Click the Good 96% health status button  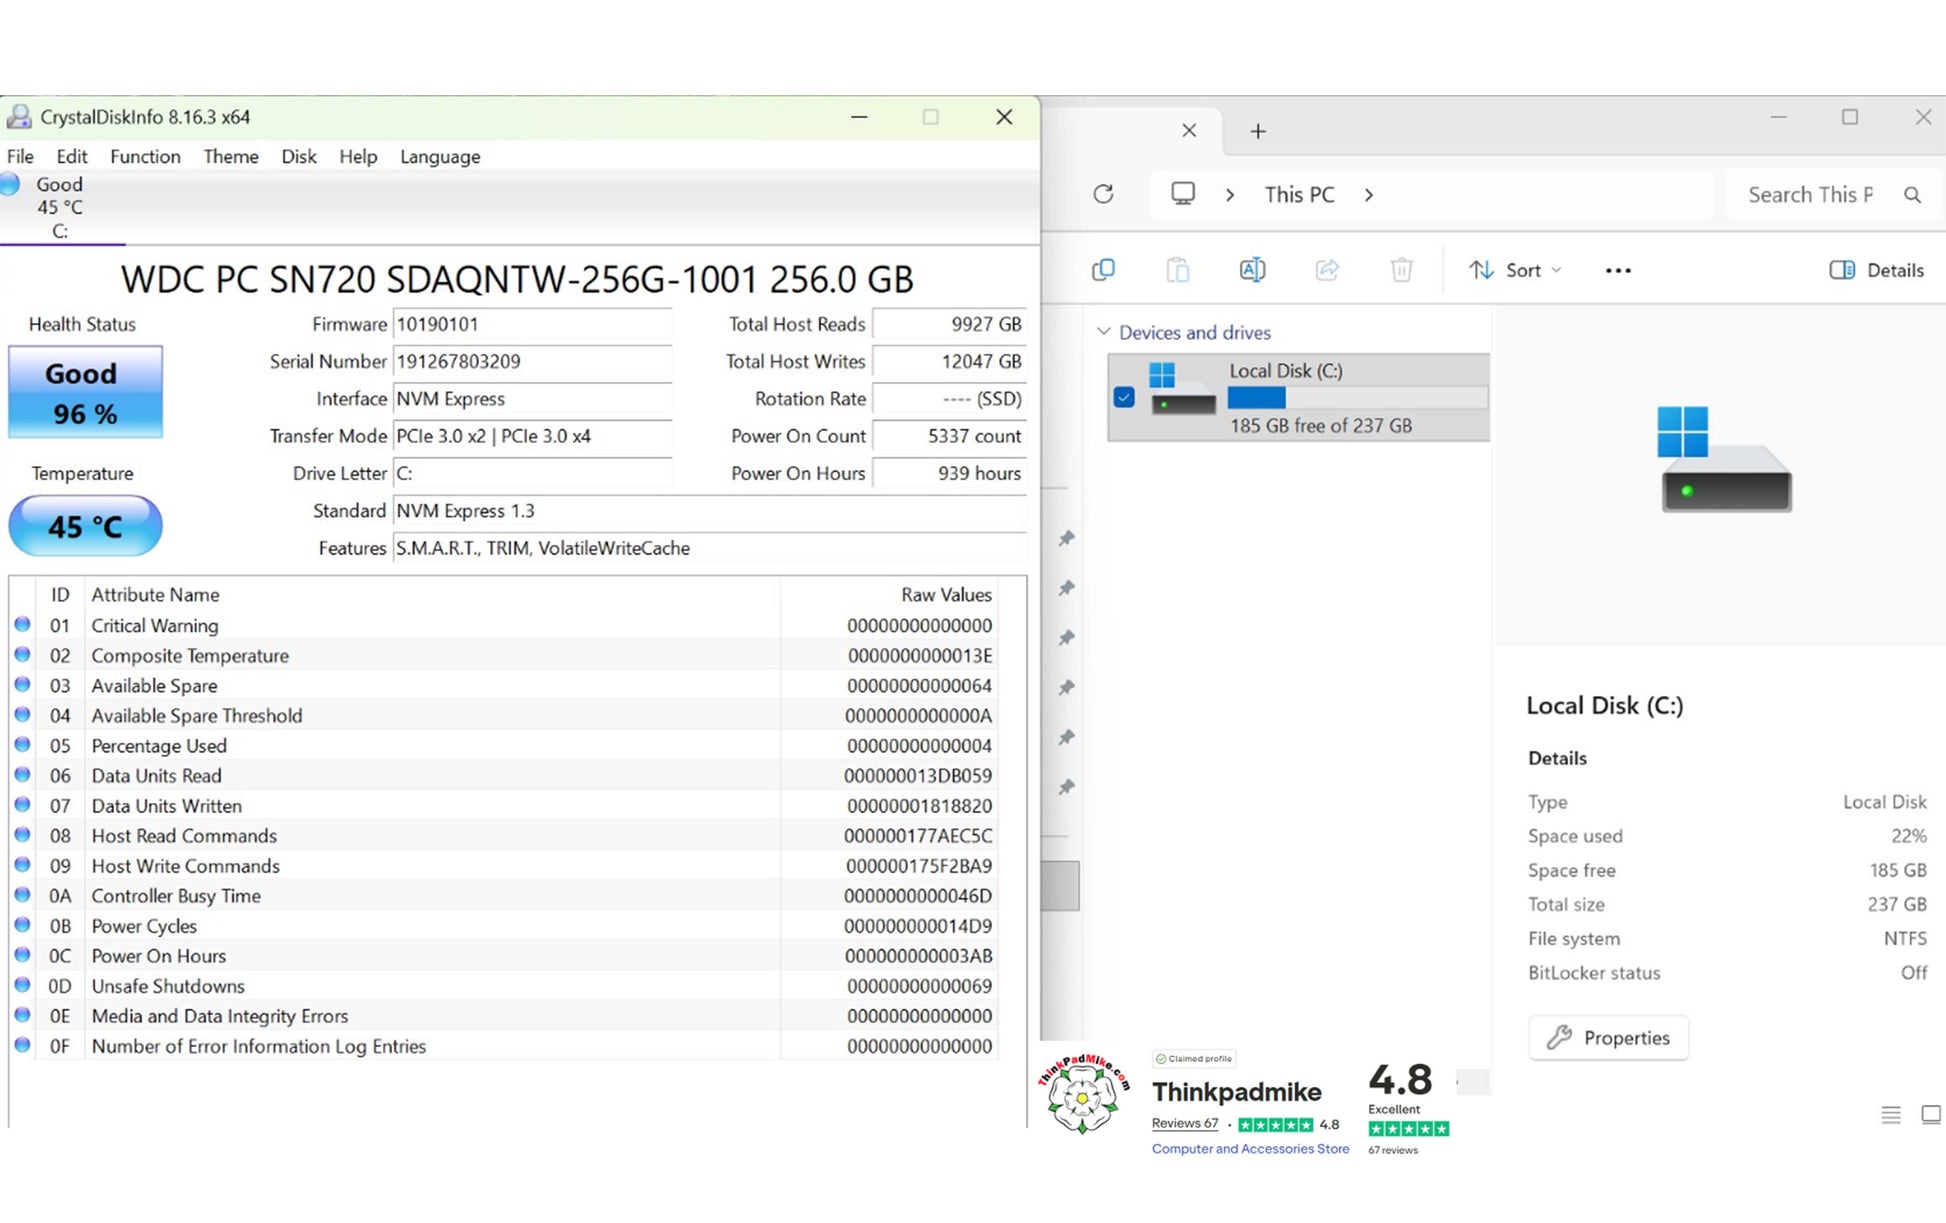point(85,392)
